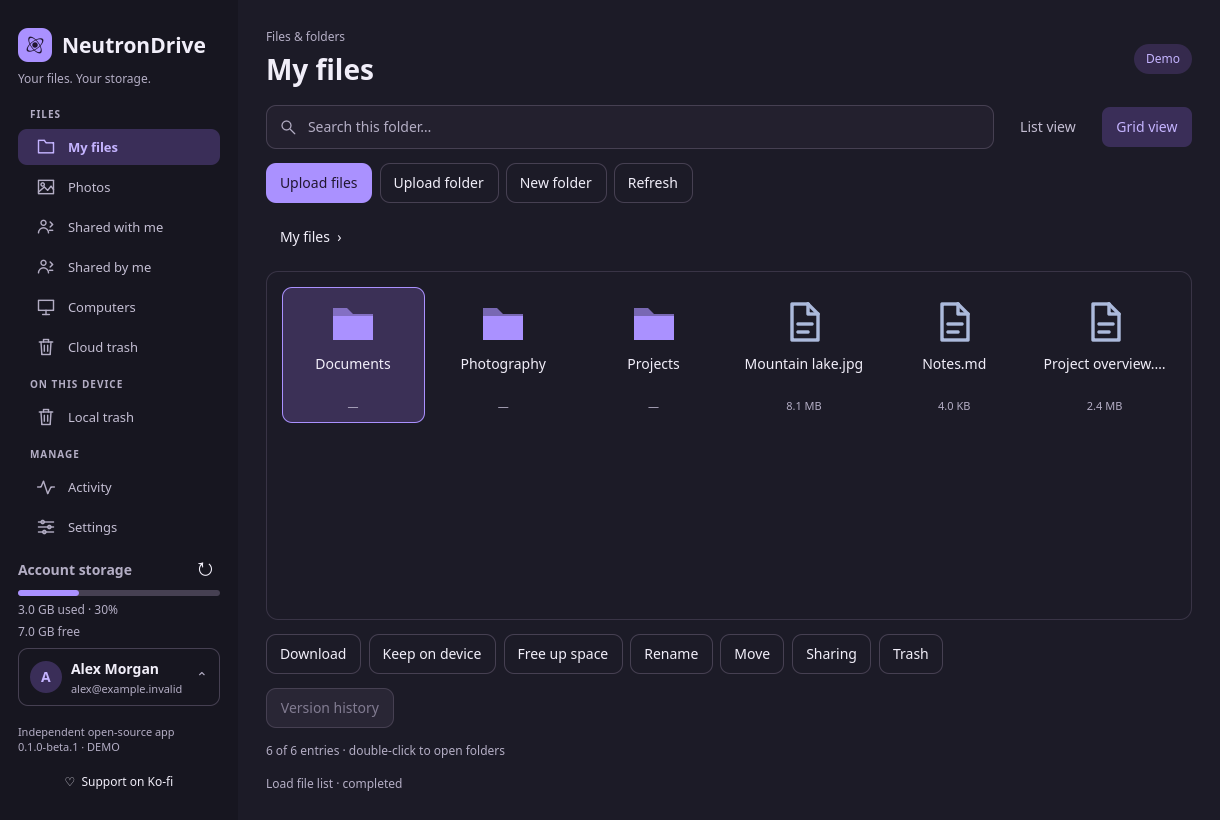Click the My files breadcrumb chevron
This screenshot has width=1220, height=820.
[x=339, y=237]
